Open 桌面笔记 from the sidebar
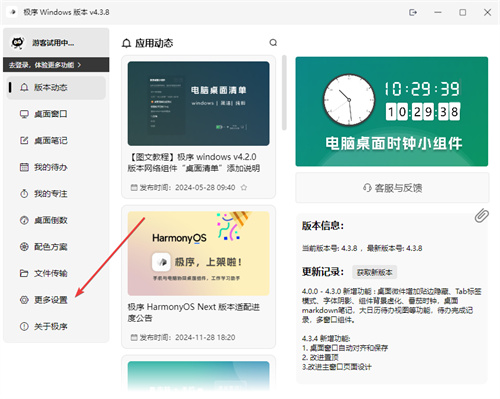 coord(56,140)
